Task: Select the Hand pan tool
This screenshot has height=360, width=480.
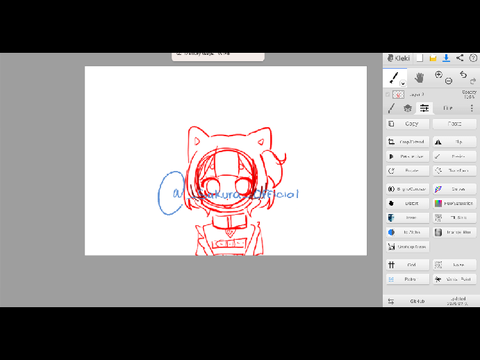Action: coord(419,78)
